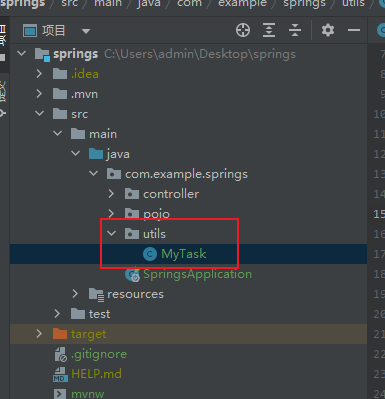Screen dimensions: 385x399
Task: Collapse the springs root project node
Action: (22, 54)
